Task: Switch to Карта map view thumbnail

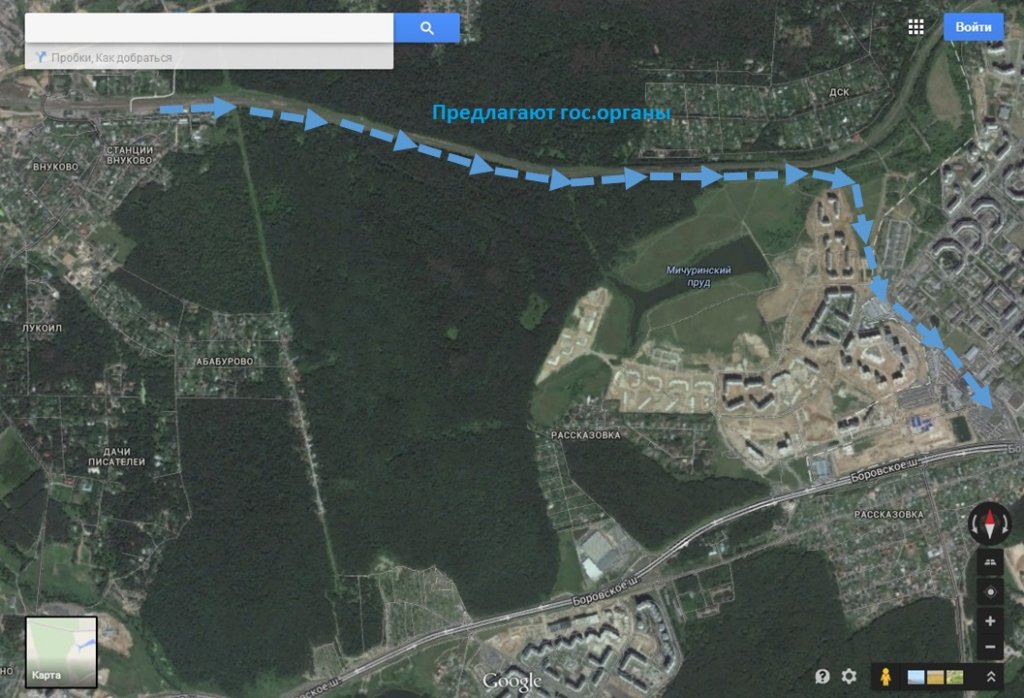Action: (61, 652)
